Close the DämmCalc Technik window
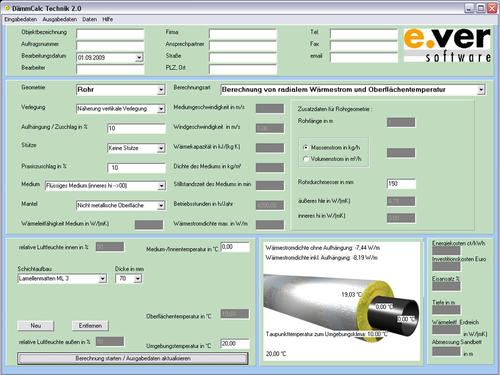 coord(492,8)
